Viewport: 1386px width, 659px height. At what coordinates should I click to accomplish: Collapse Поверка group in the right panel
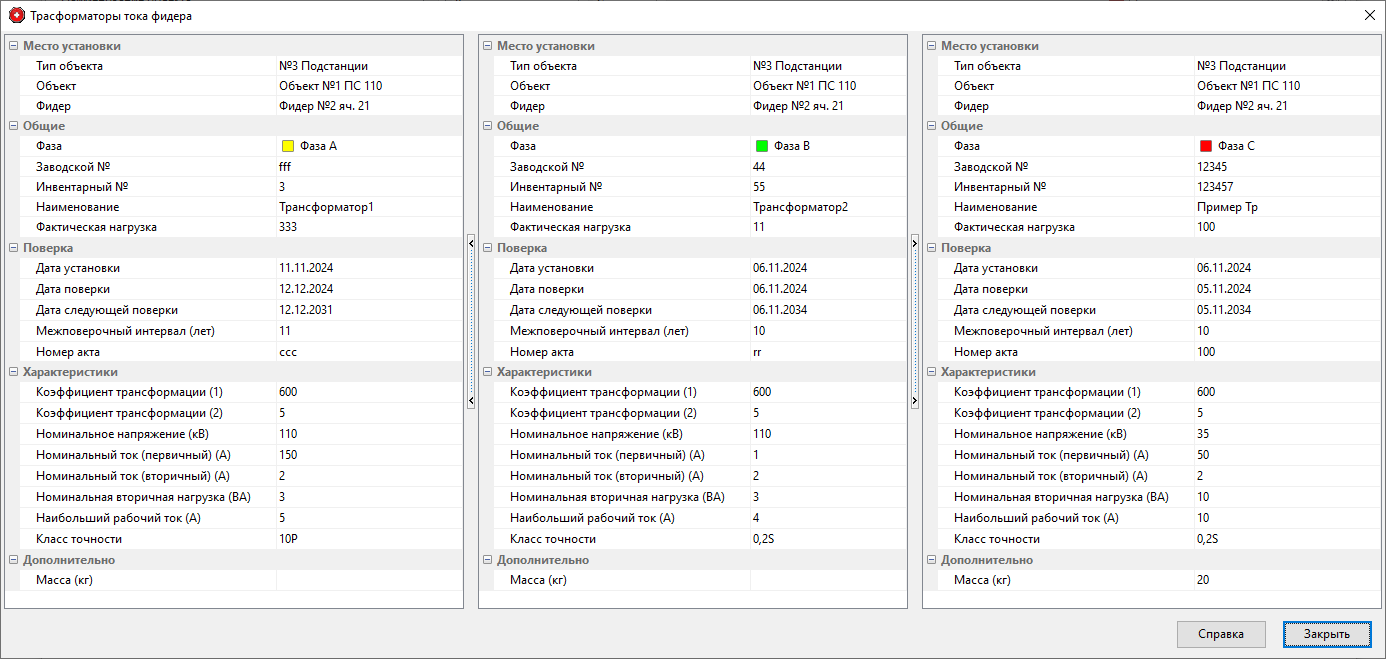931,248
